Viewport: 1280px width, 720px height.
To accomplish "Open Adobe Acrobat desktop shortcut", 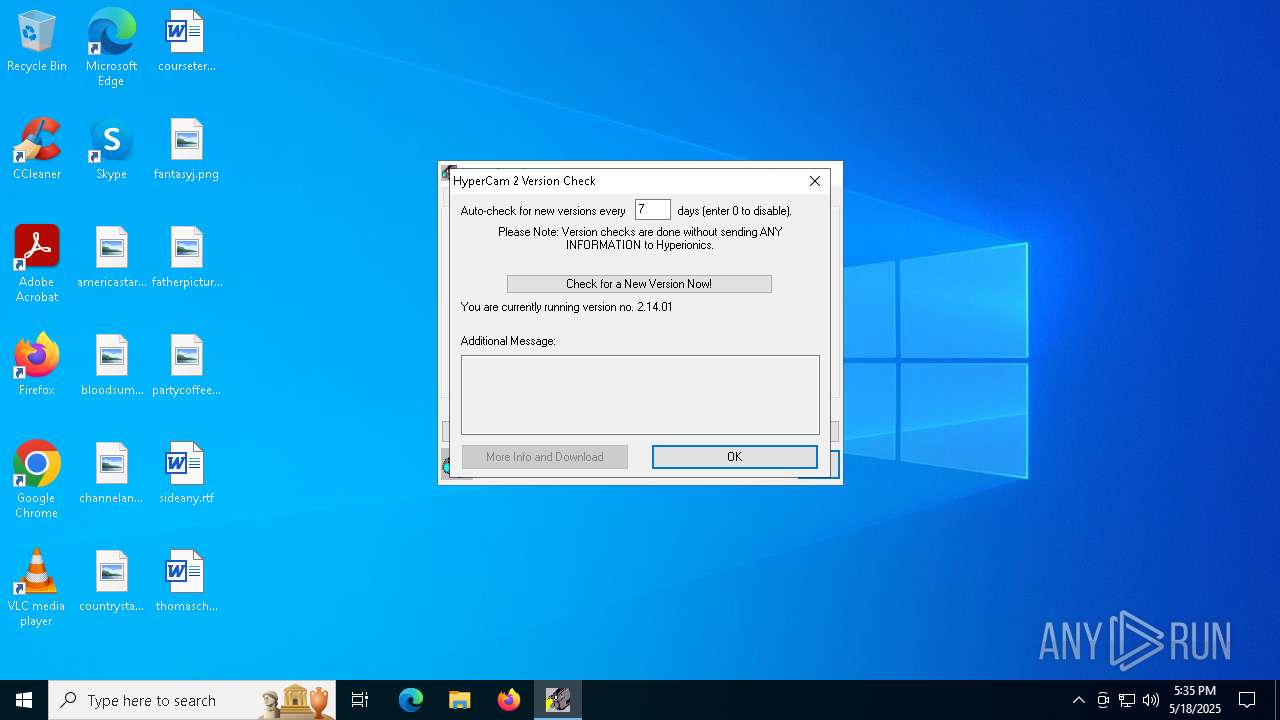I will (37, 264).
